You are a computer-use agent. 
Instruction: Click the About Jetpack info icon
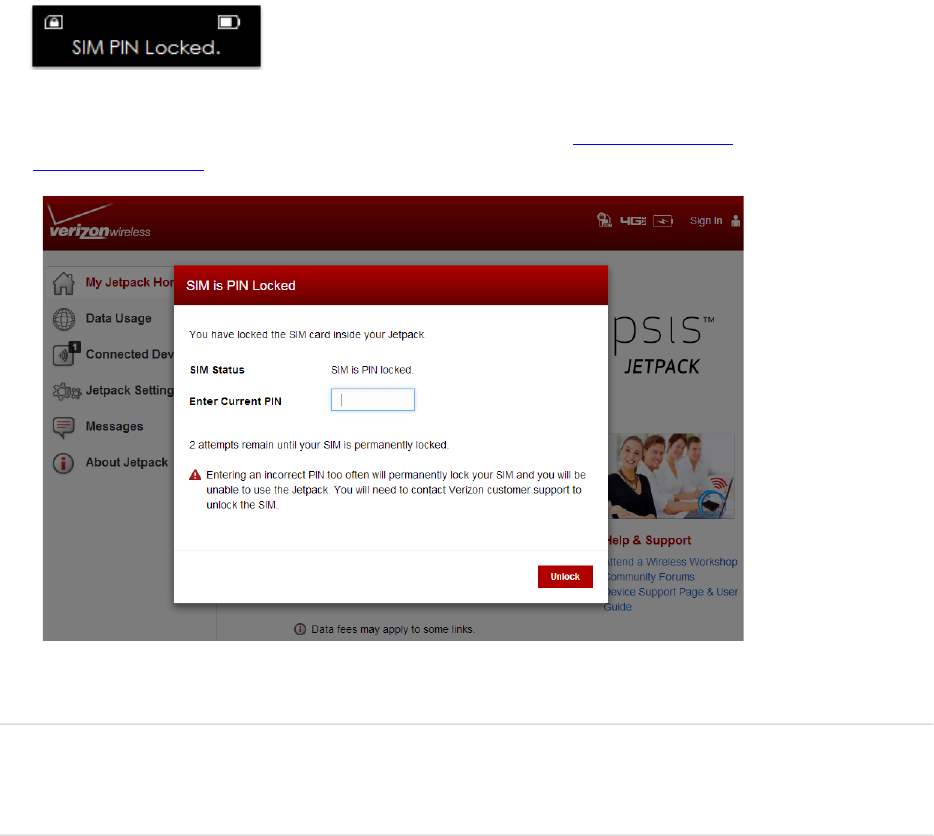pyautogui.click(x=63, y=463)
